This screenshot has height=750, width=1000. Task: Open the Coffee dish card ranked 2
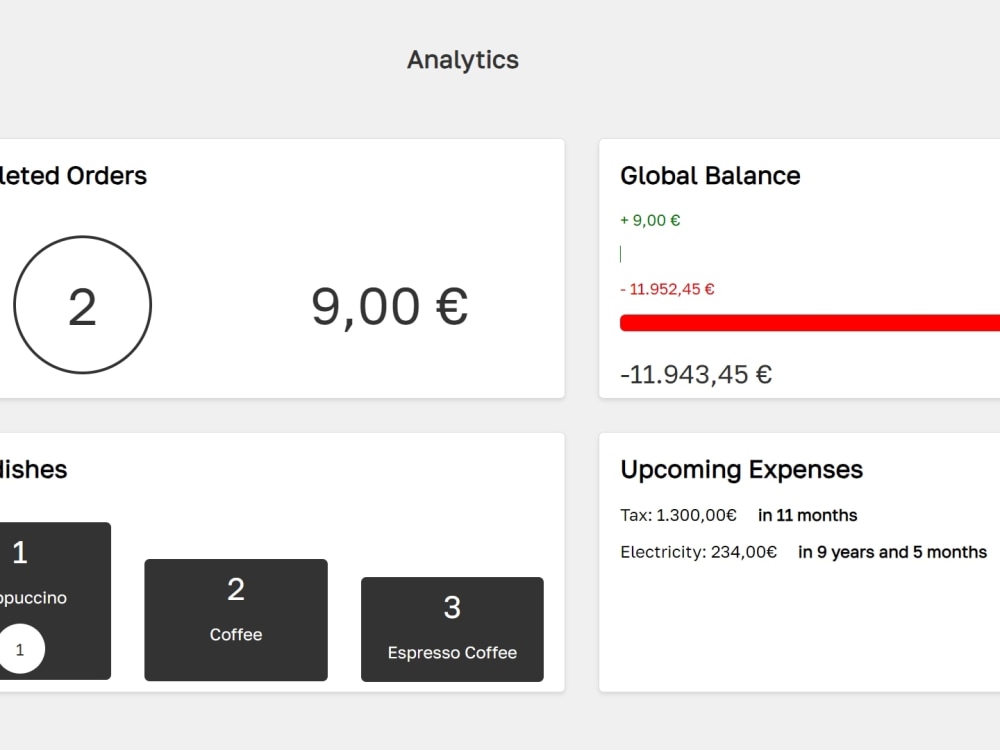pyautogui.click(x=236, y=620)
